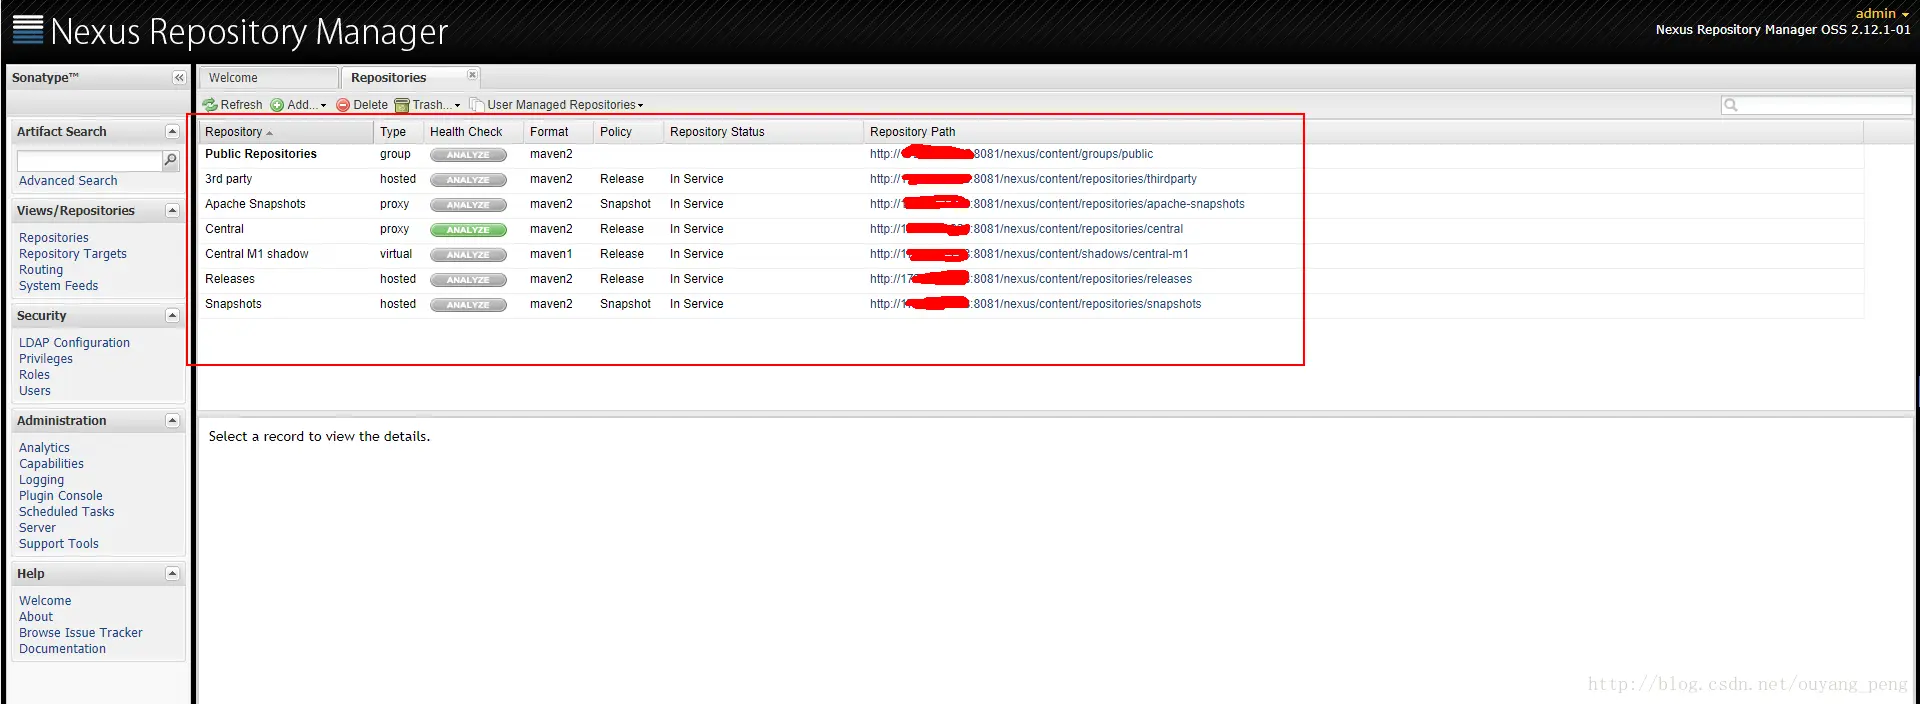This screenshot has width=1920, height=704.
Task: Open the Help Welcome link
Action: click(x=45, y=601)
